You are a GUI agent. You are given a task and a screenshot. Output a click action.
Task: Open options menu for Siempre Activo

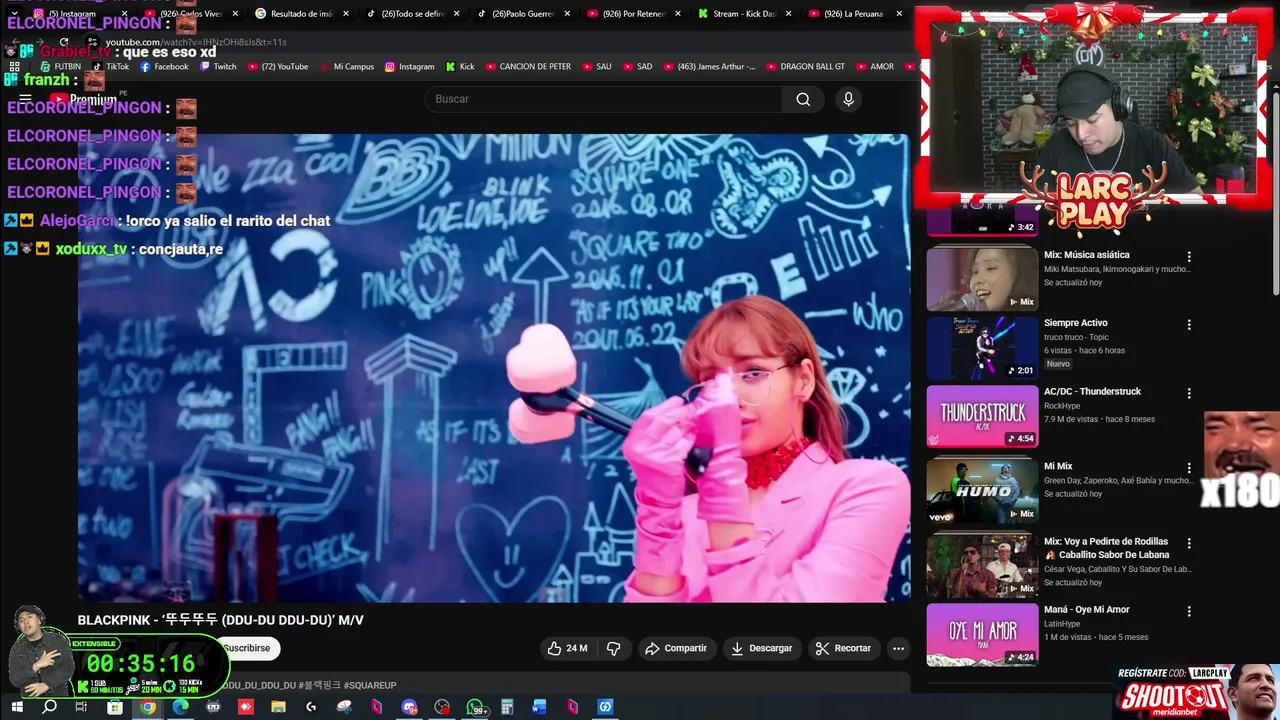click(x=1189, y=325)
